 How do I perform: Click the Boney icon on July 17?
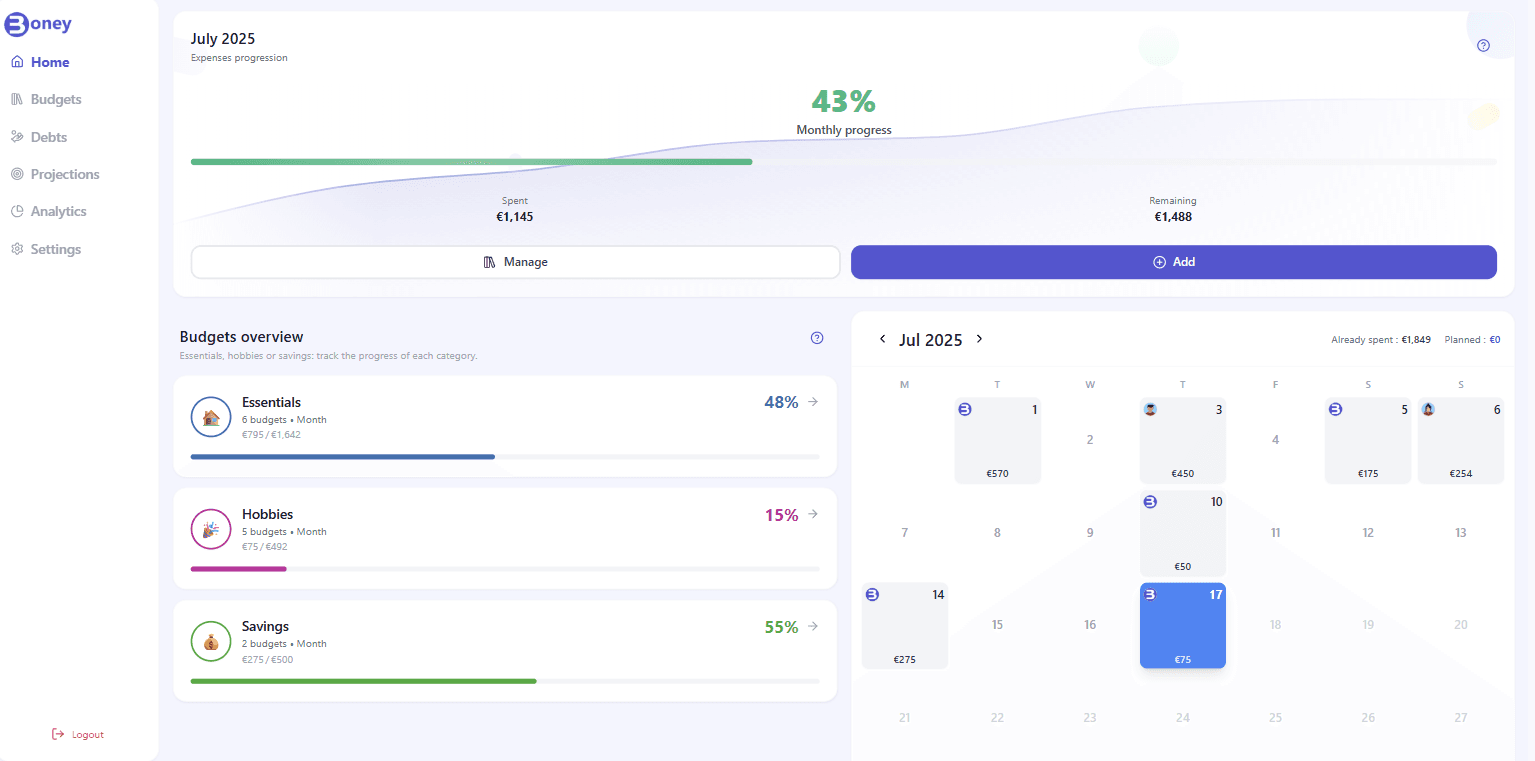1150,594
